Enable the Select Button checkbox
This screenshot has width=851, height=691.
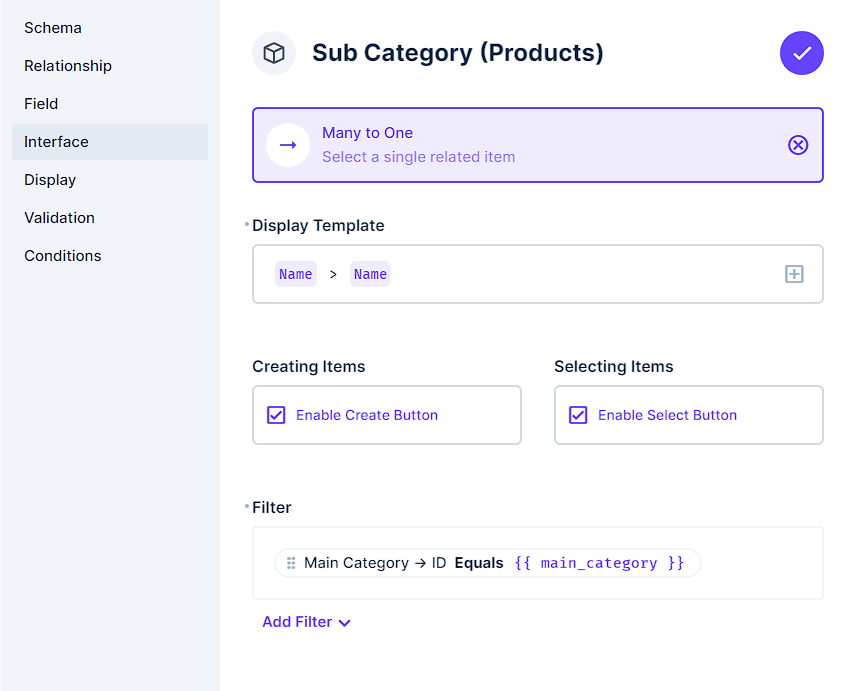pos(578,414)
